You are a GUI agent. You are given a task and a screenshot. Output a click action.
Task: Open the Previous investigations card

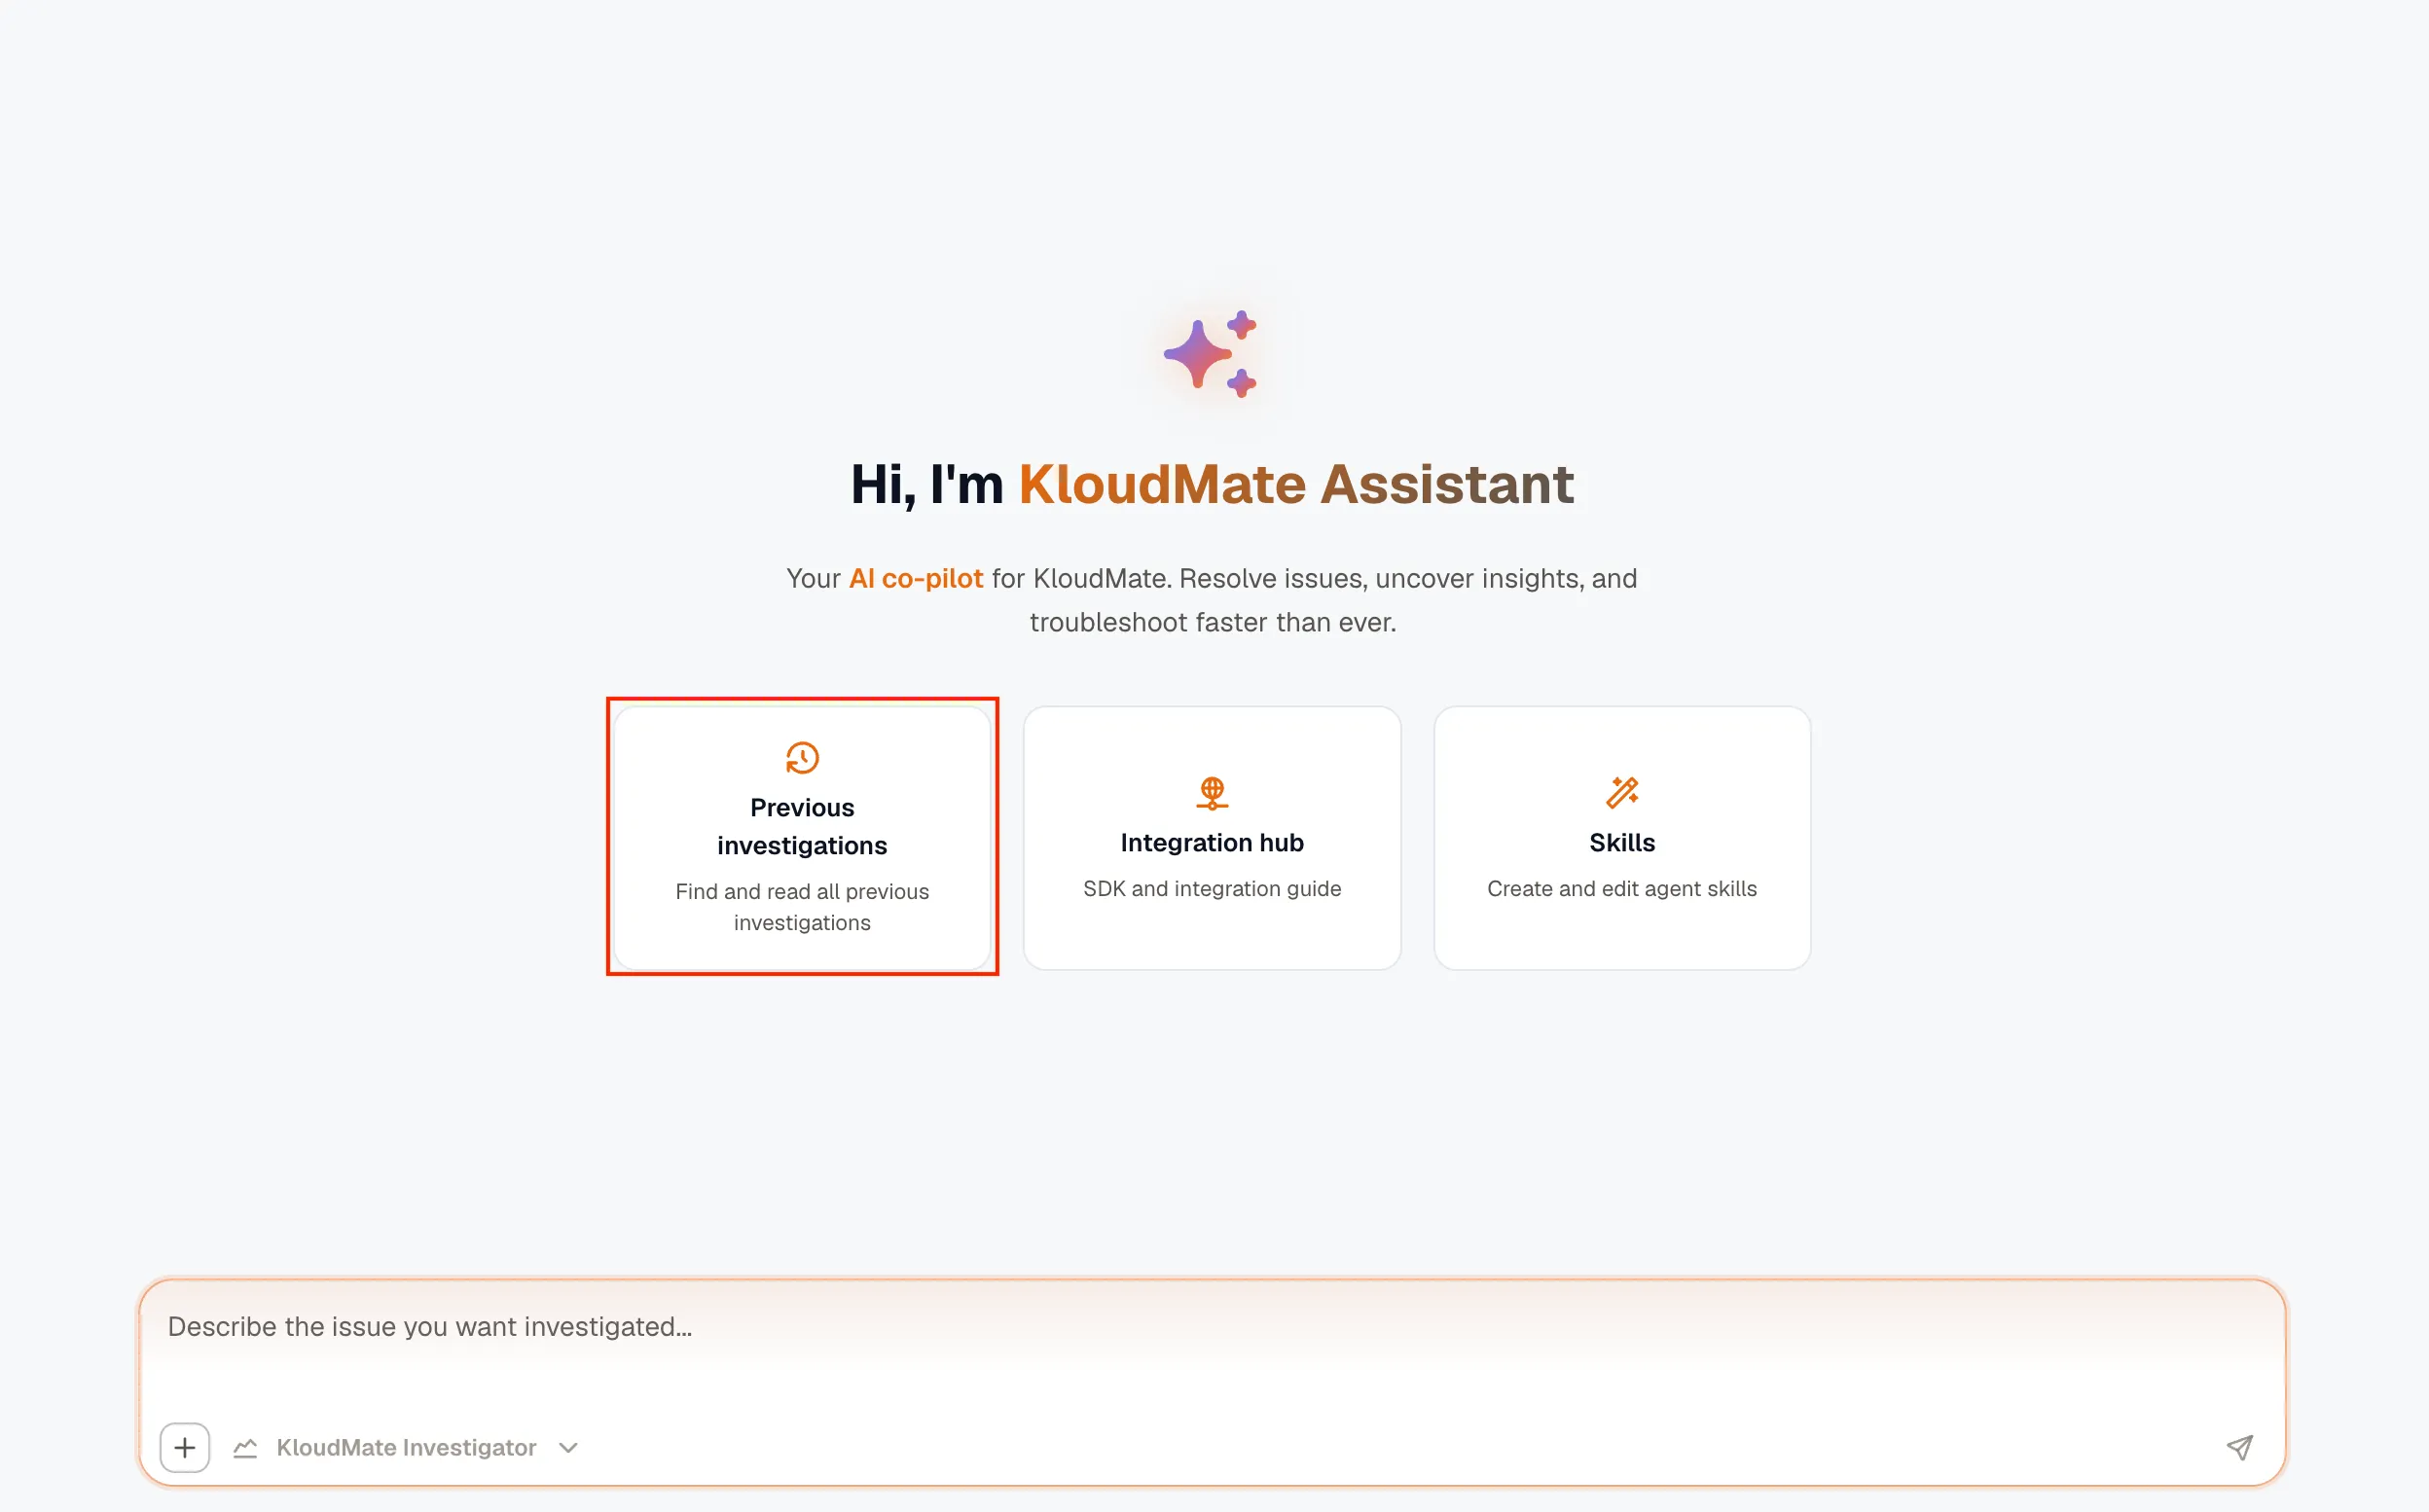[802, 837]
